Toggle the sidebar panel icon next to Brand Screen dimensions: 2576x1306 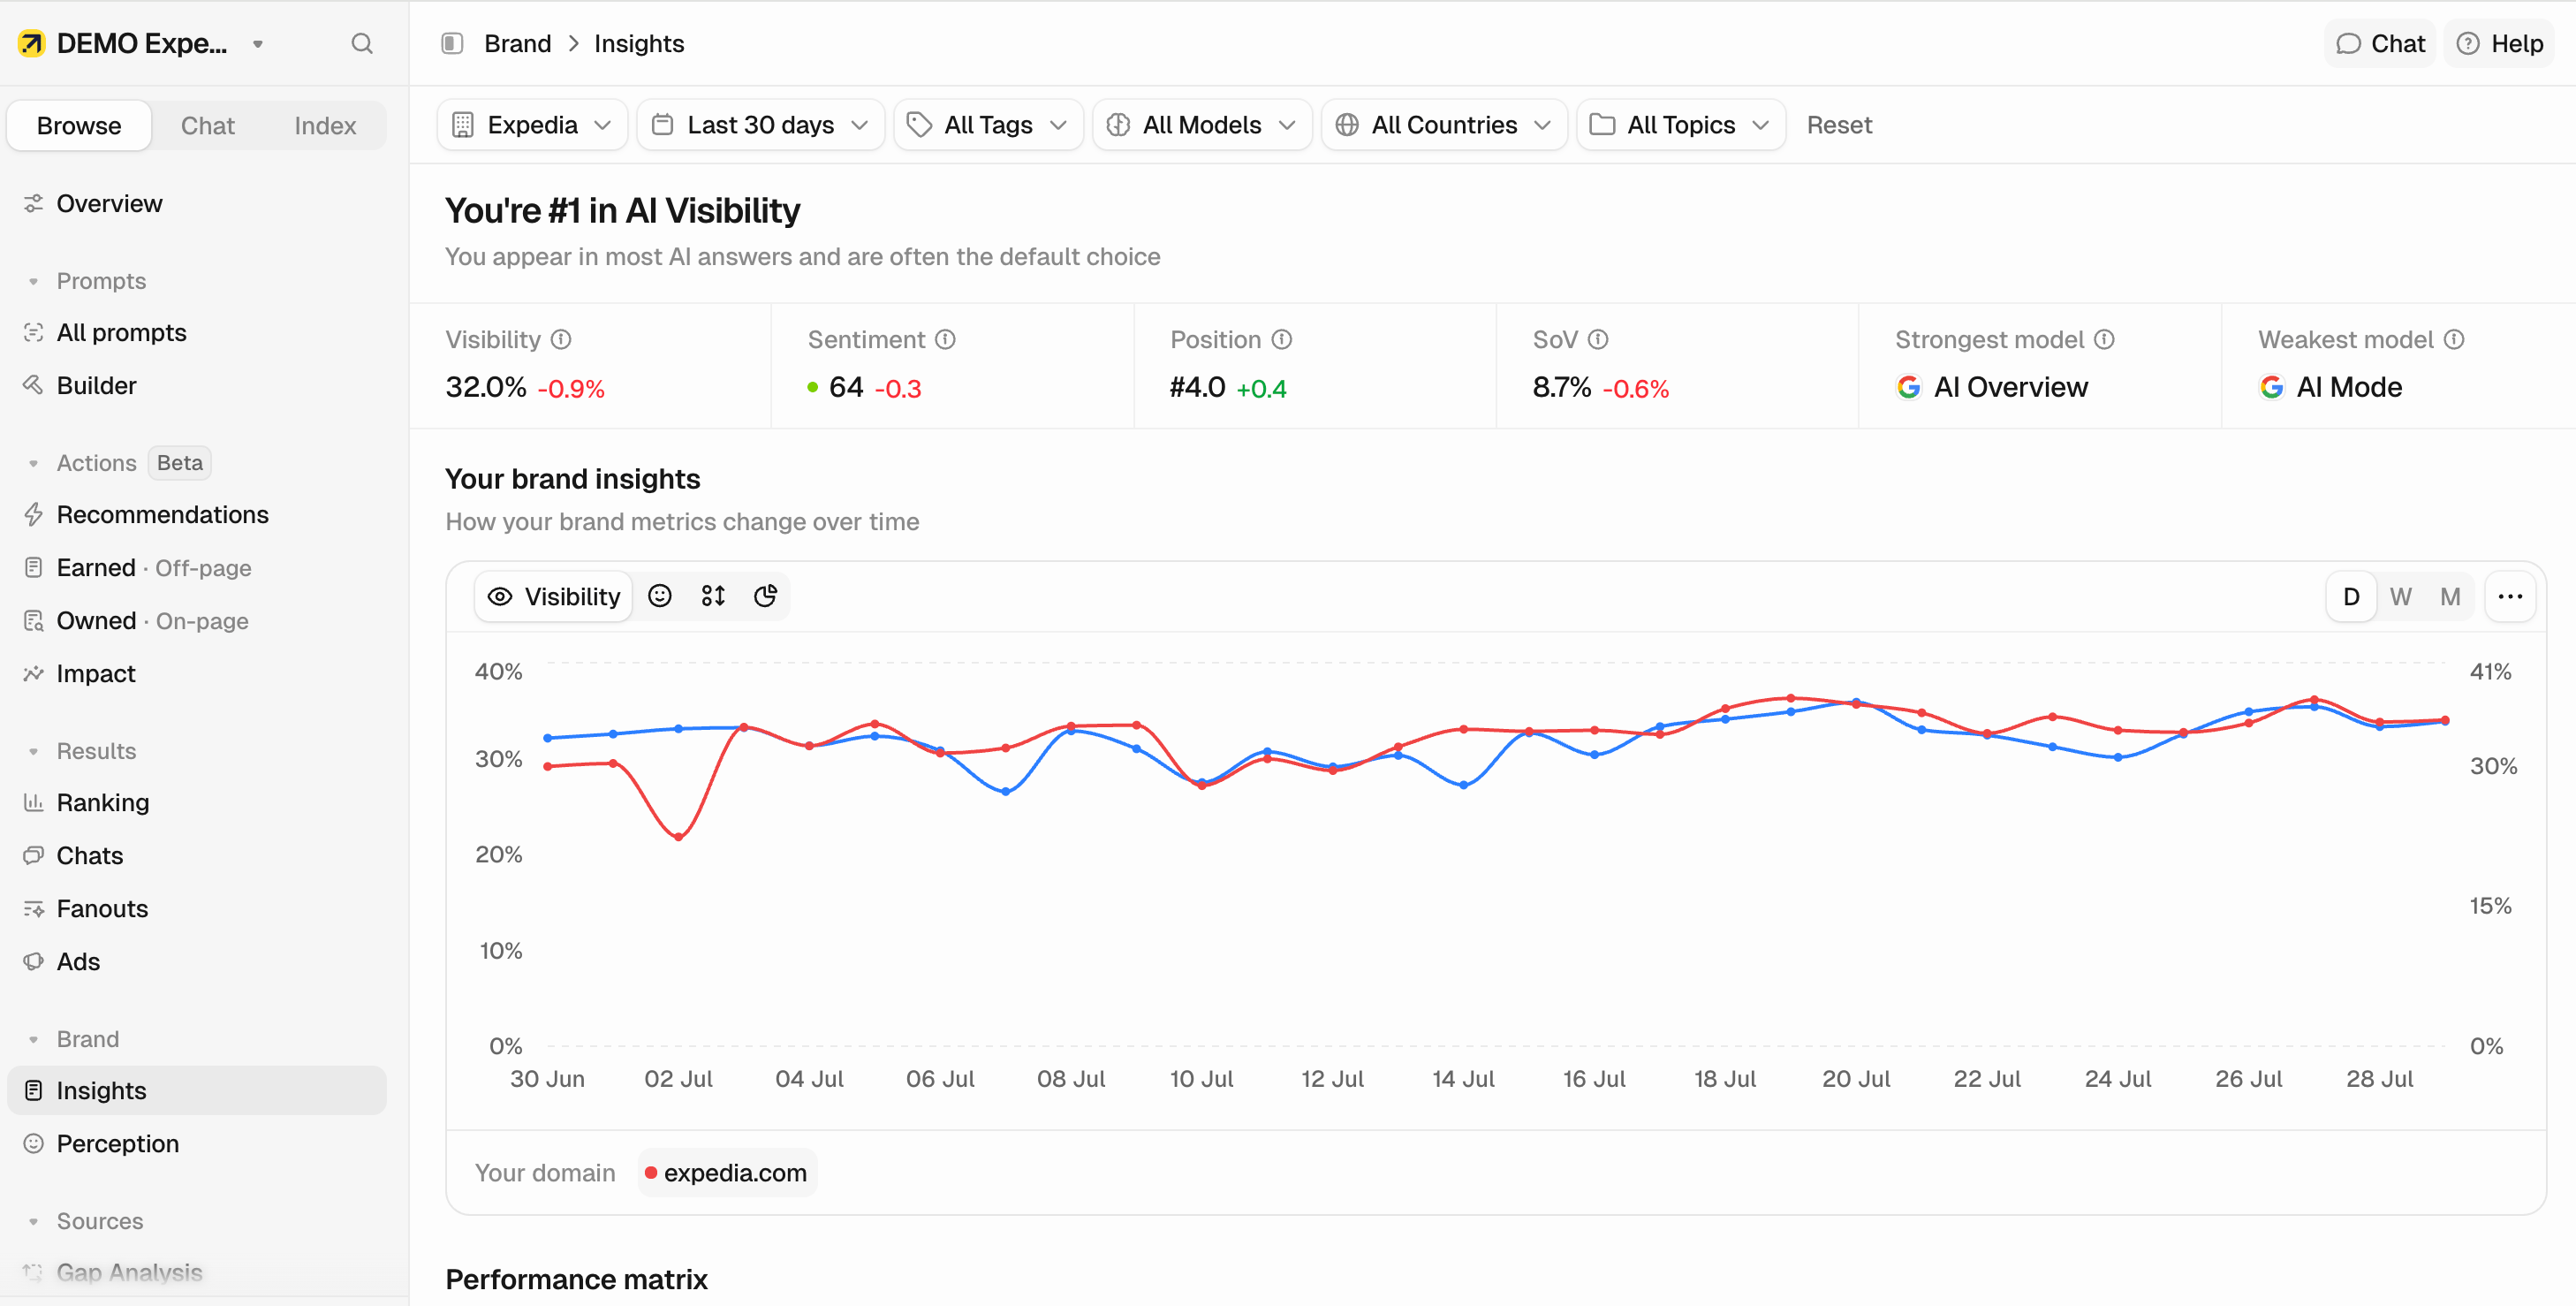click(x=452, y=43)
